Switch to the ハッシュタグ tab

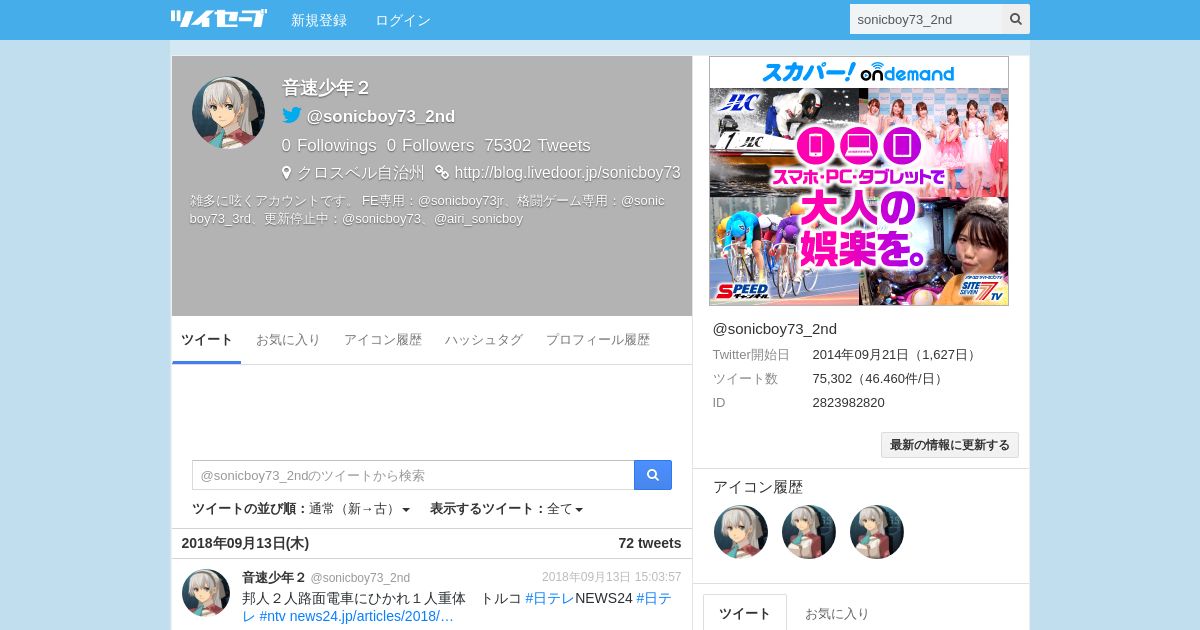tap(484, 340)
